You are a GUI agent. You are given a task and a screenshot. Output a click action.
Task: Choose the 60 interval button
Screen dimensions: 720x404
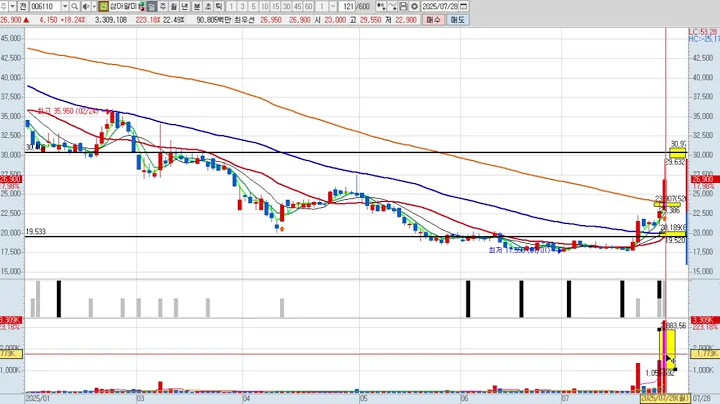pyautogui.click(x=308, y=6)
